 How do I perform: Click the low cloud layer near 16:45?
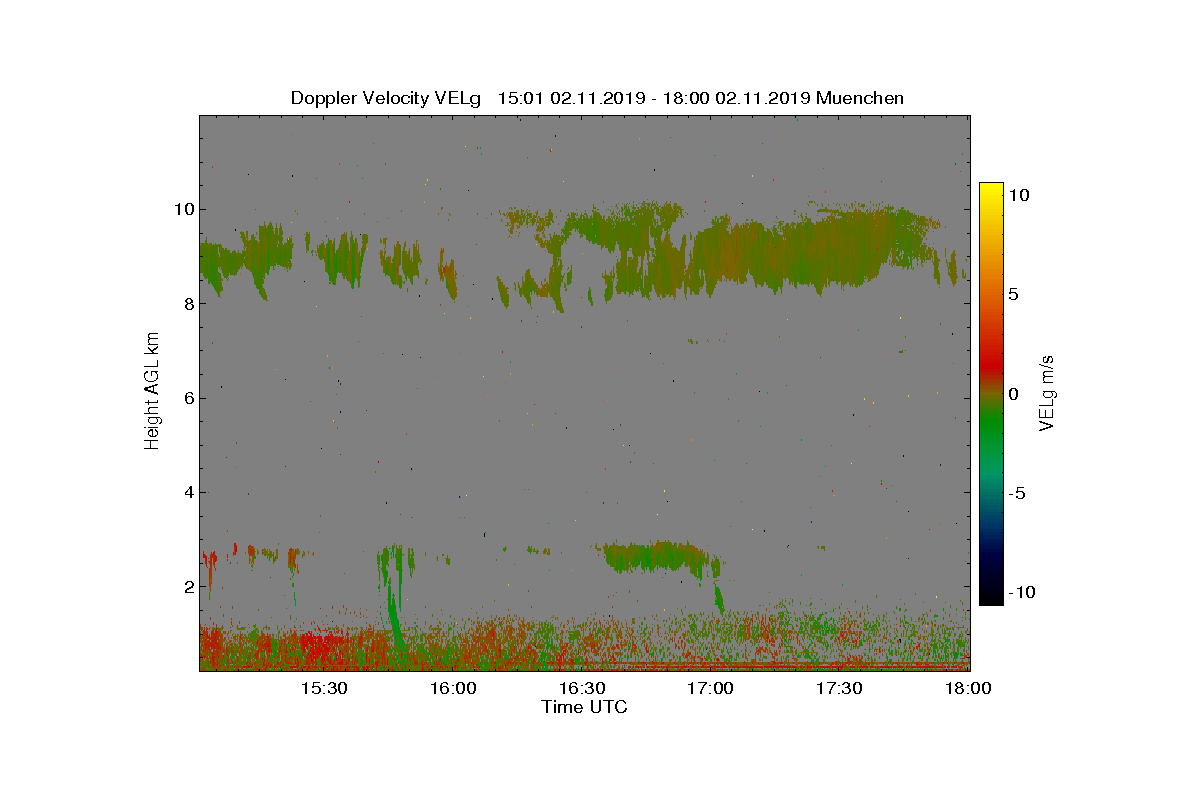pos(655,556)
